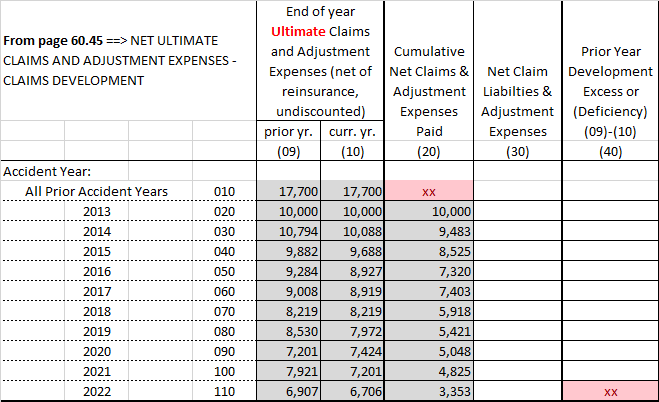Click cumulative paid value 7,320 for 2016

(428, 271)
